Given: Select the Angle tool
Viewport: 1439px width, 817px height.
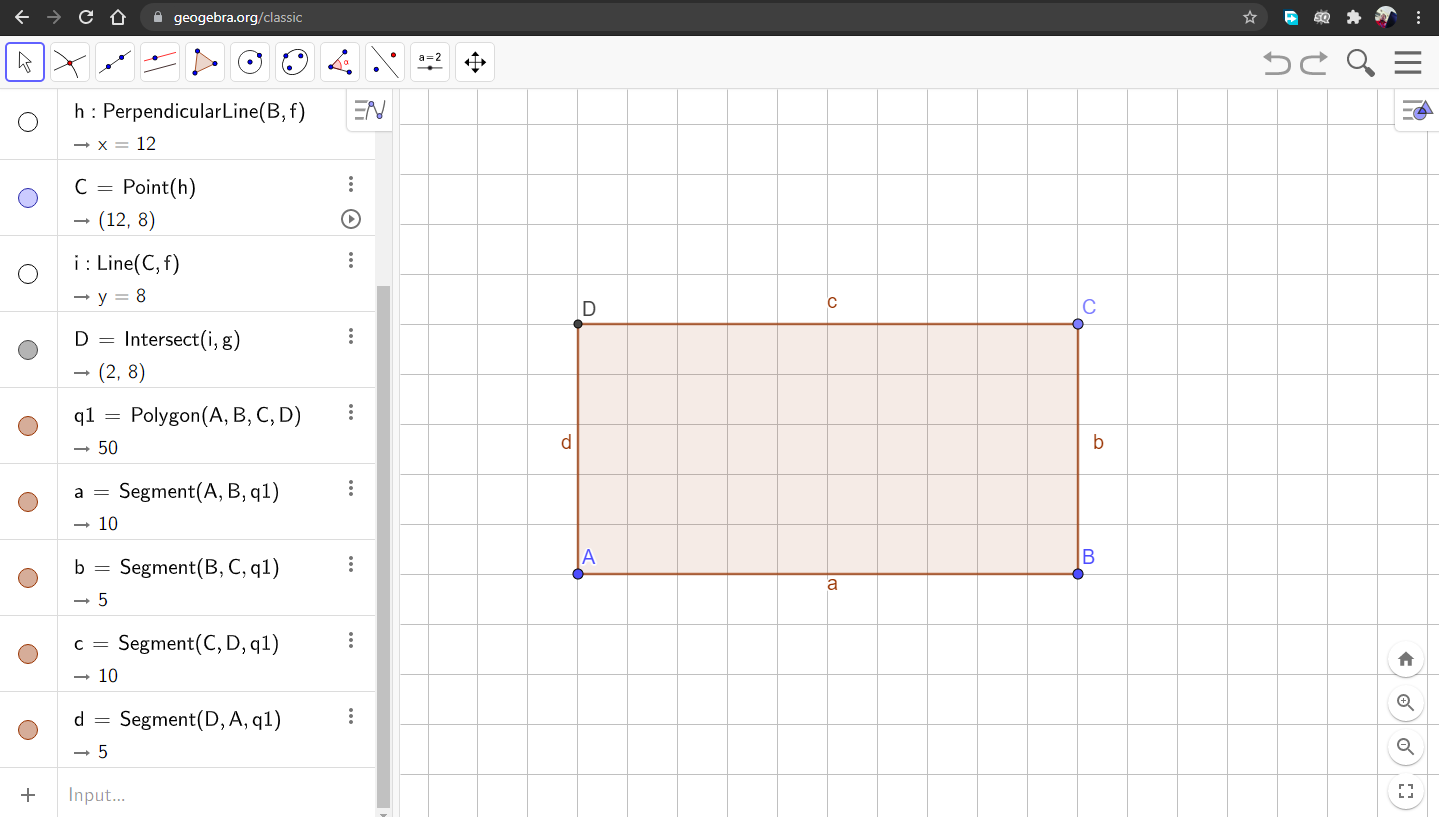Looking at the screenshot, I should [x=340, y=62].
